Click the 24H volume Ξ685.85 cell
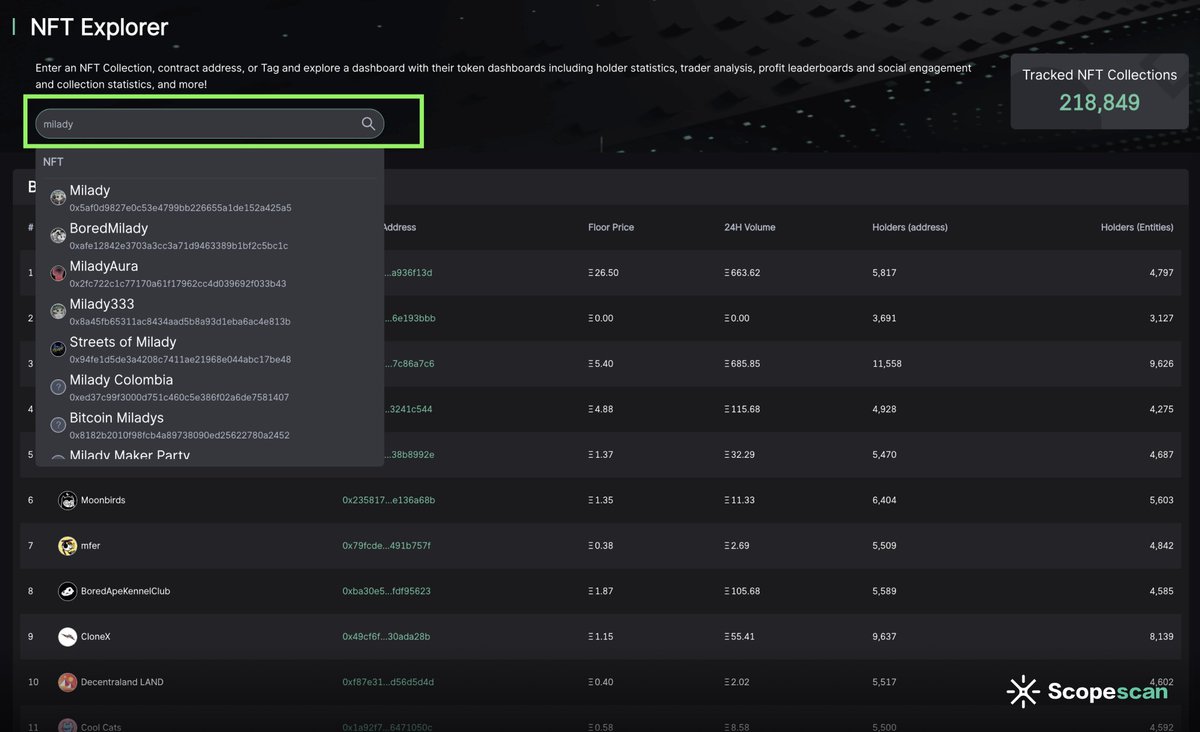 [x=742, y=364]
